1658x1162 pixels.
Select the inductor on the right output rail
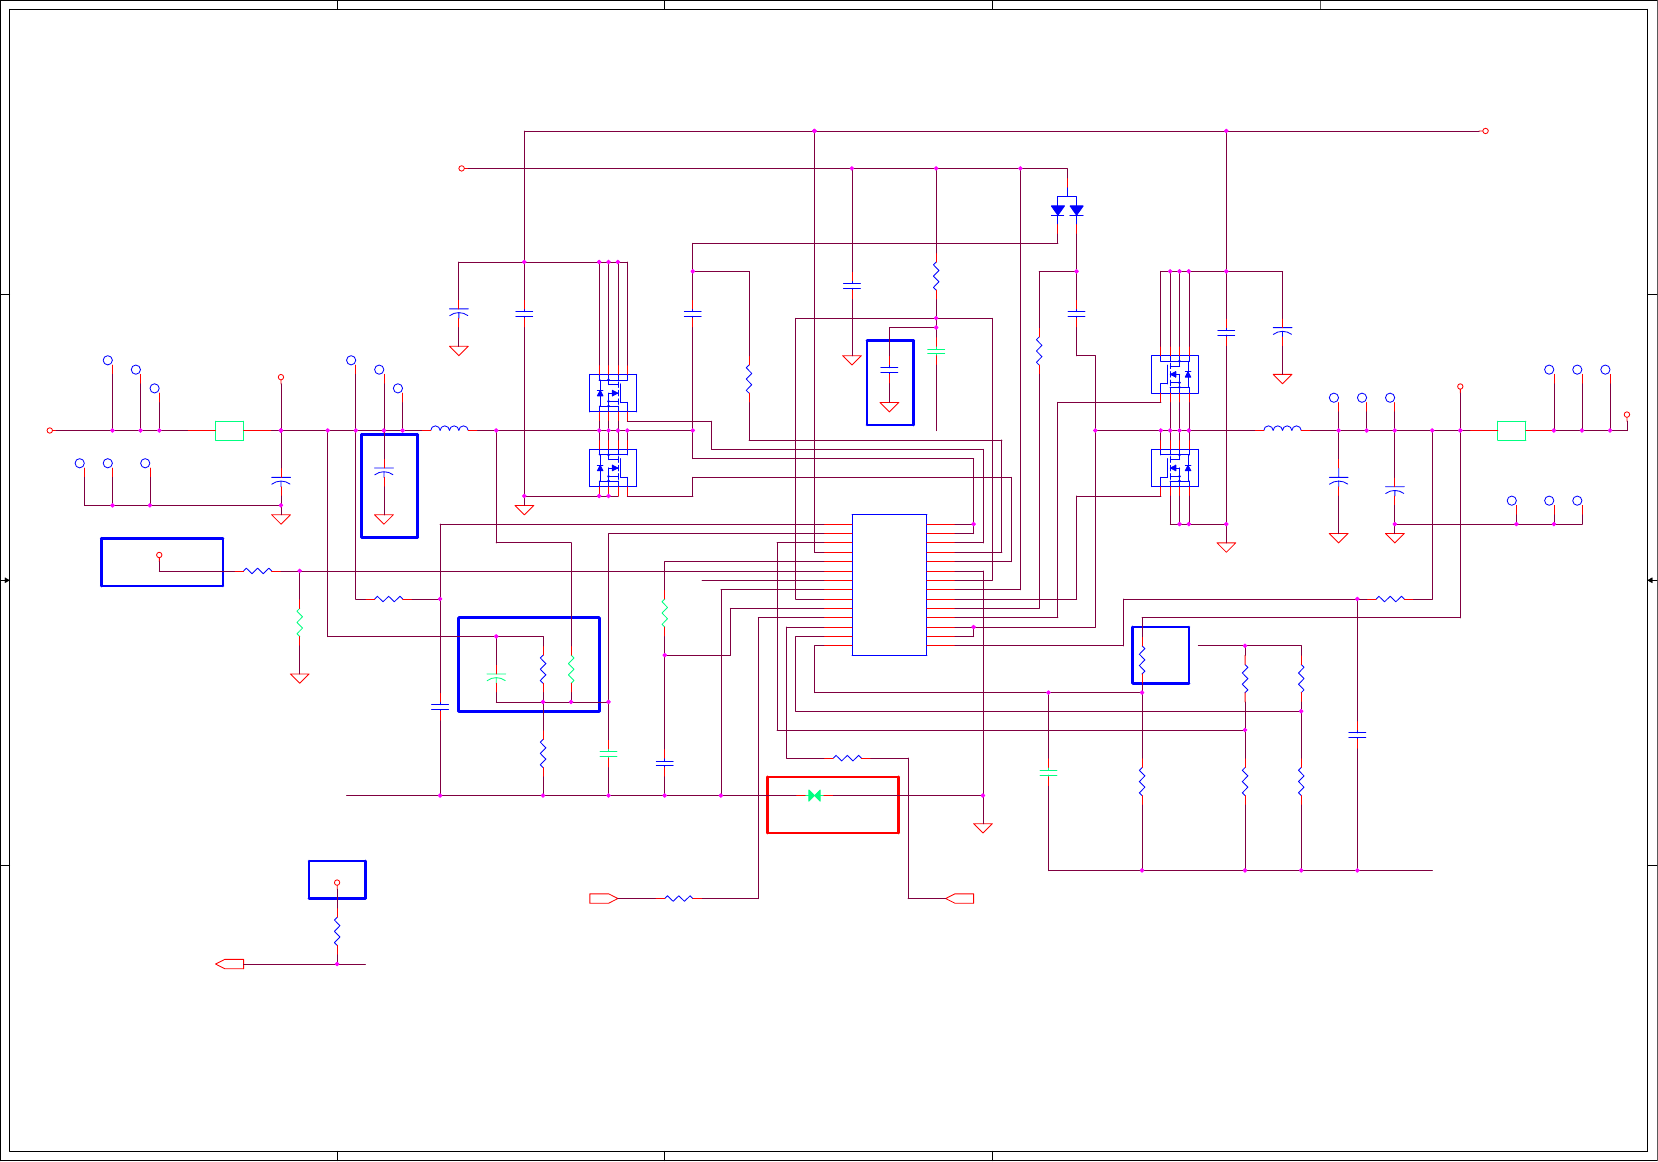[1282, 429]
